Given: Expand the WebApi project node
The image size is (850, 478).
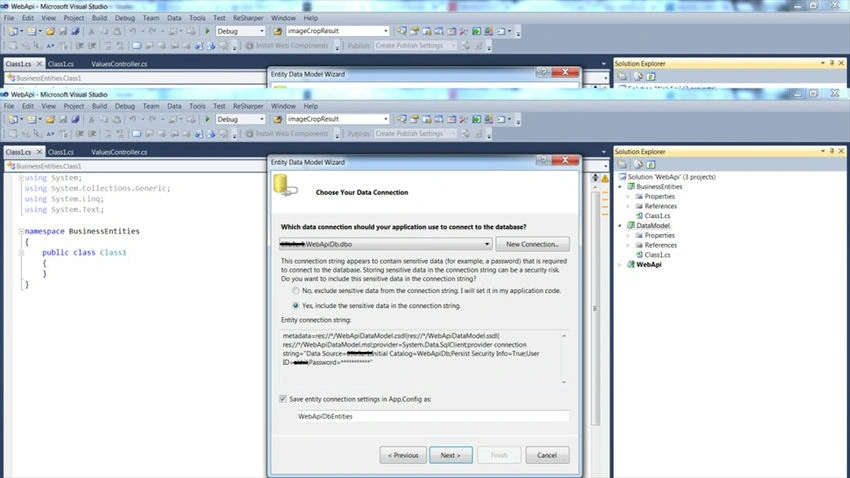Looking at the screenshot, I should click(x=620, y=264).
